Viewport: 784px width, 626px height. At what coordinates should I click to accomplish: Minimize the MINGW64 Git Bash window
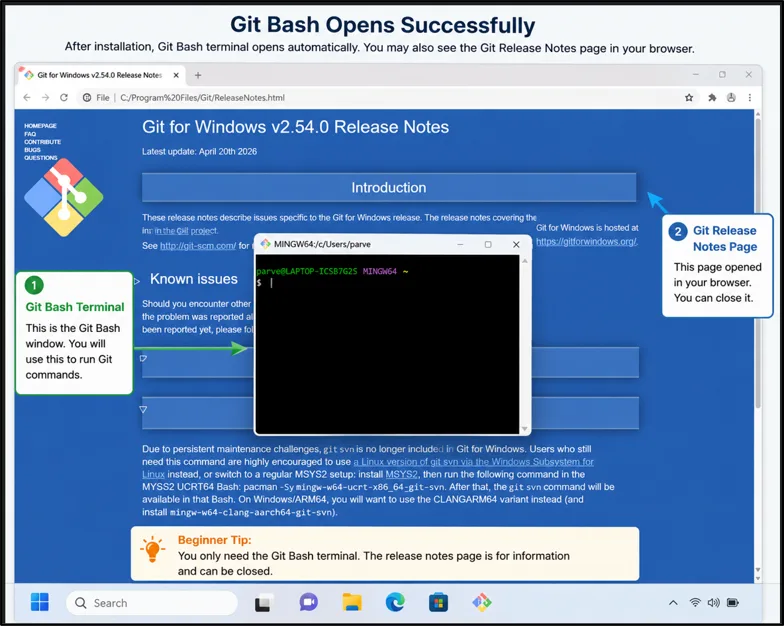pyautogui.click(x=460, y=244)
